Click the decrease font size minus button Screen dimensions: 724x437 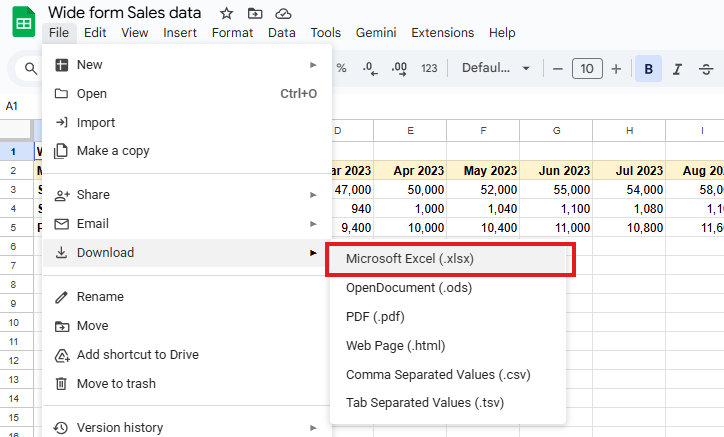557,69
